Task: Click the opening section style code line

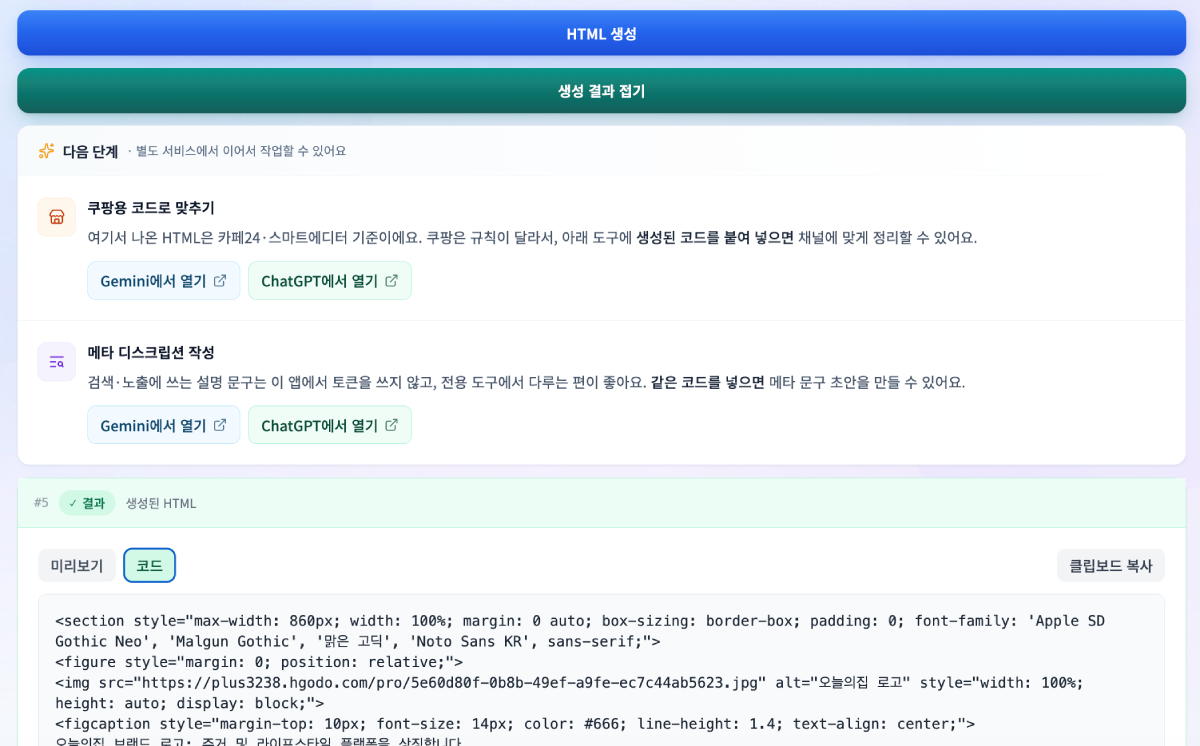Action: point(580,631)
